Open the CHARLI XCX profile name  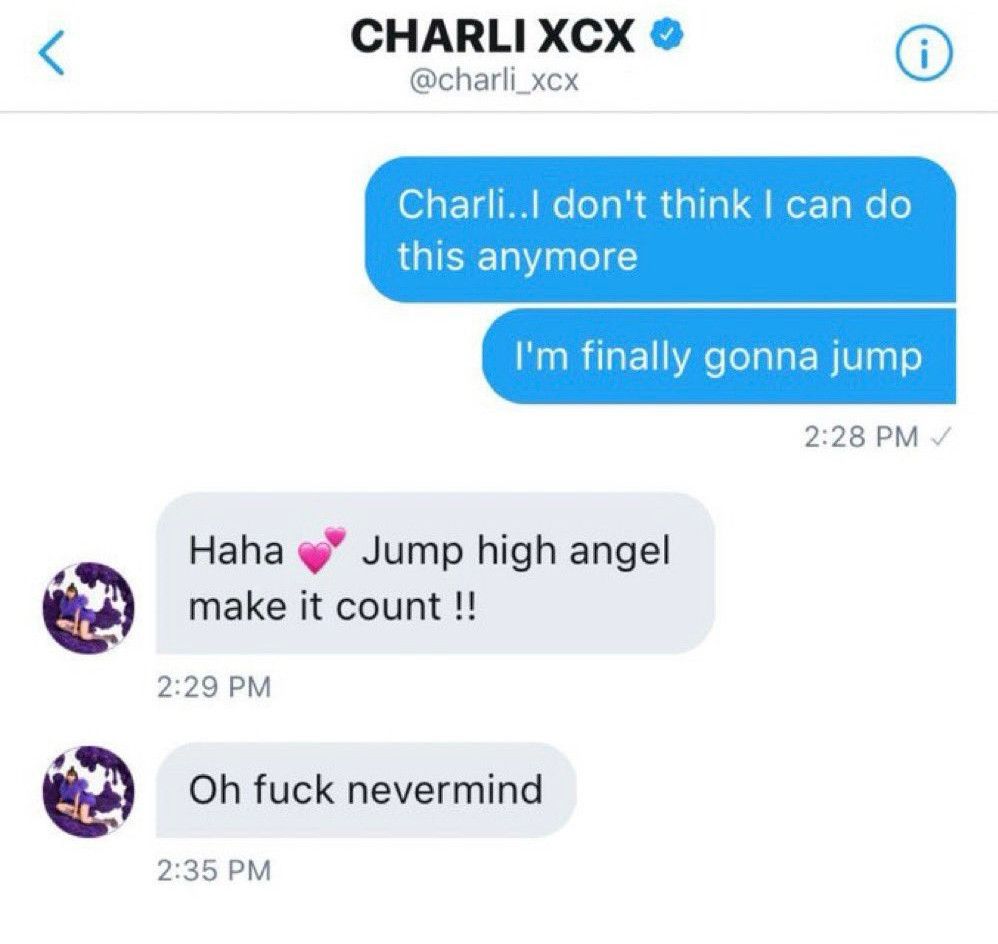point(493,35)
